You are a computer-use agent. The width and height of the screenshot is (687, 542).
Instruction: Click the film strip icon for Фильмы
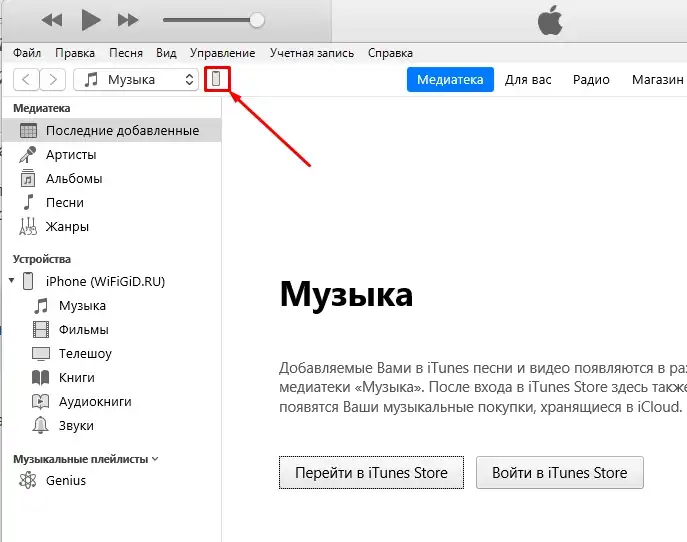41,329
